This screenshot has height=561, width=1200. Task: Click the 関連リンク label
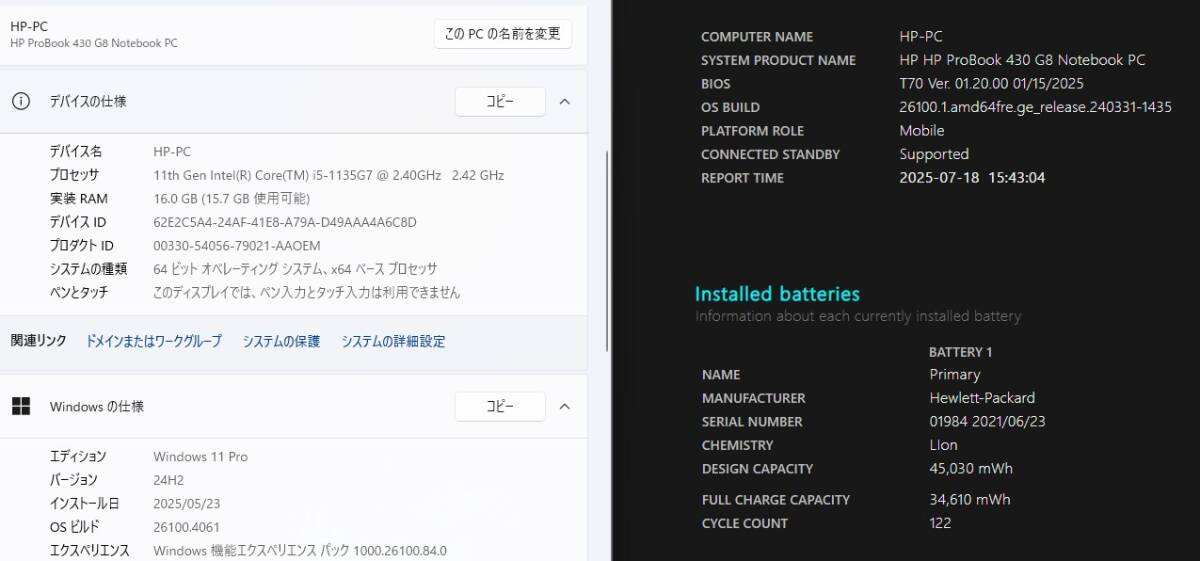pyautogui.click(x=38, y=341)
